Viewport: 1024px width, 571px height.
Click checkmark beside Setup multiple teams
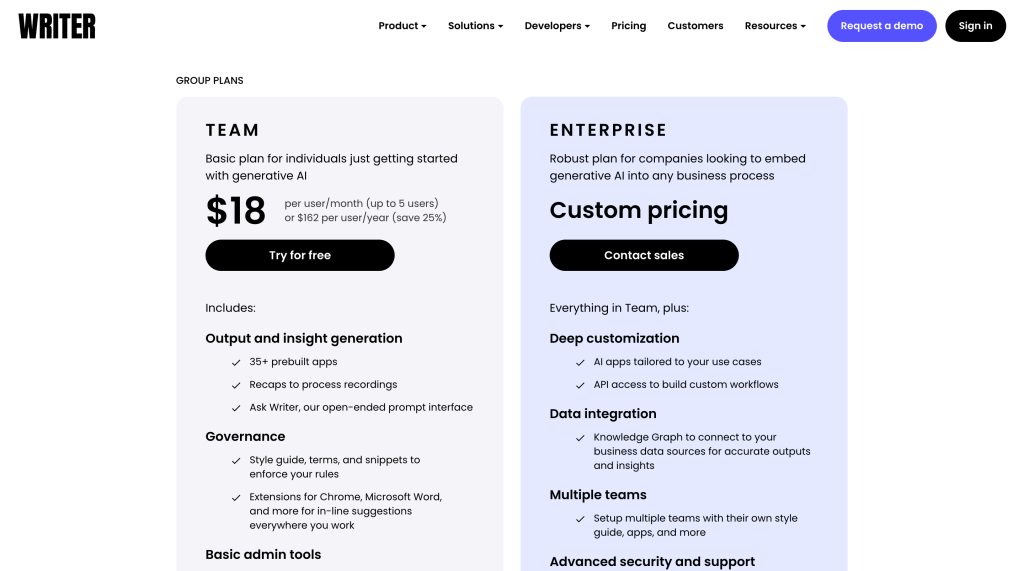pos(580,519)
